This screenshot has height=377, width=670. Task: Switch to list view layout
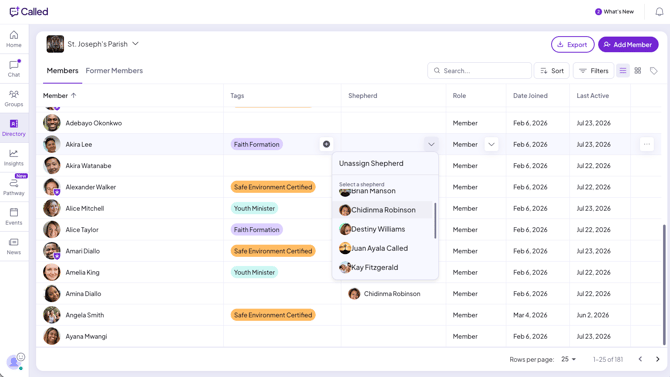tap(623, 71)
